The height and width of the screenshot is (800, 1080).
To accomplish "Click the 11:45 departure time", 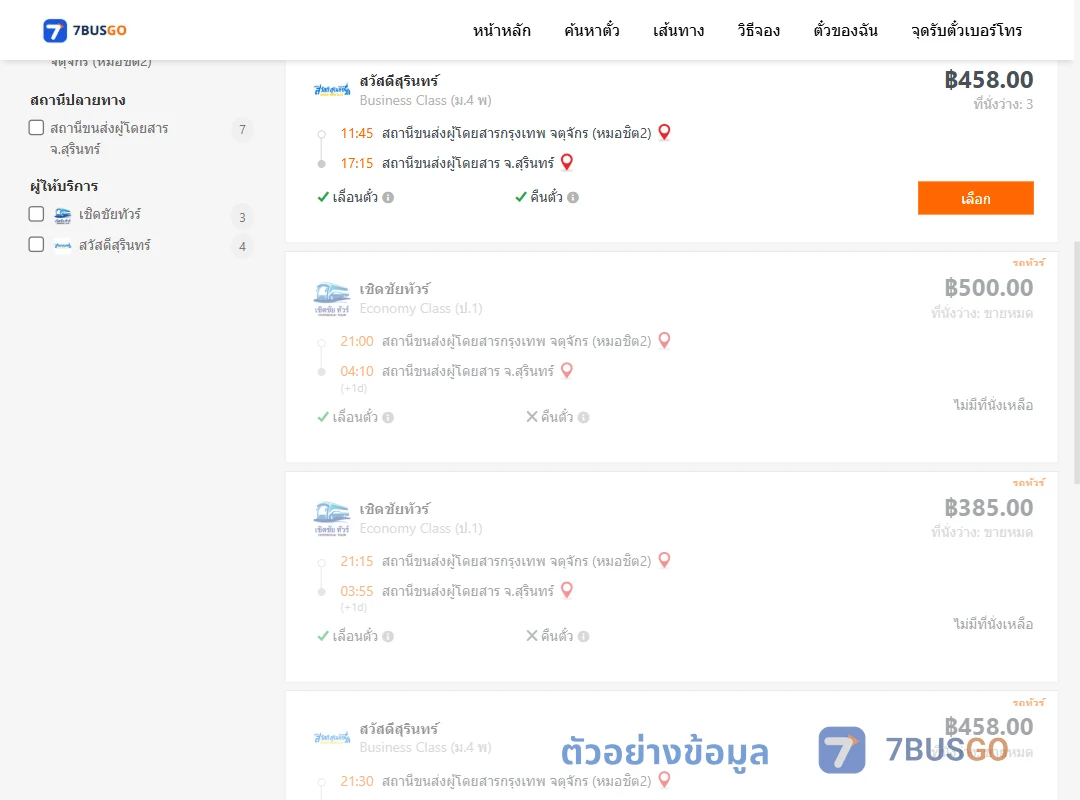I will pos(357,133).
